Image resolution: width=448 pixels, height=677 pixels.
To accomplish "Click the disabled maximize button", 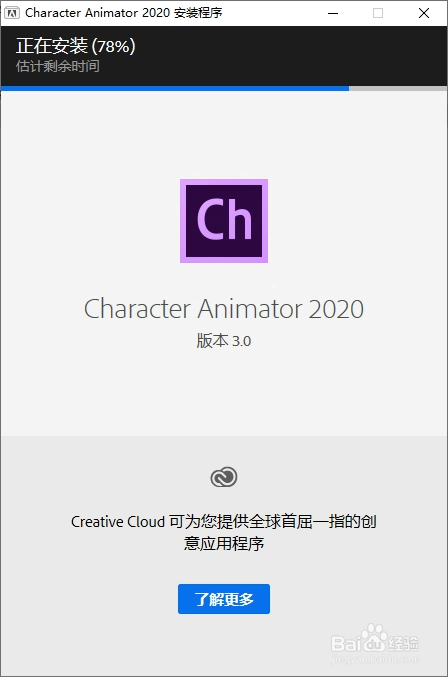I will coord(378,13).
